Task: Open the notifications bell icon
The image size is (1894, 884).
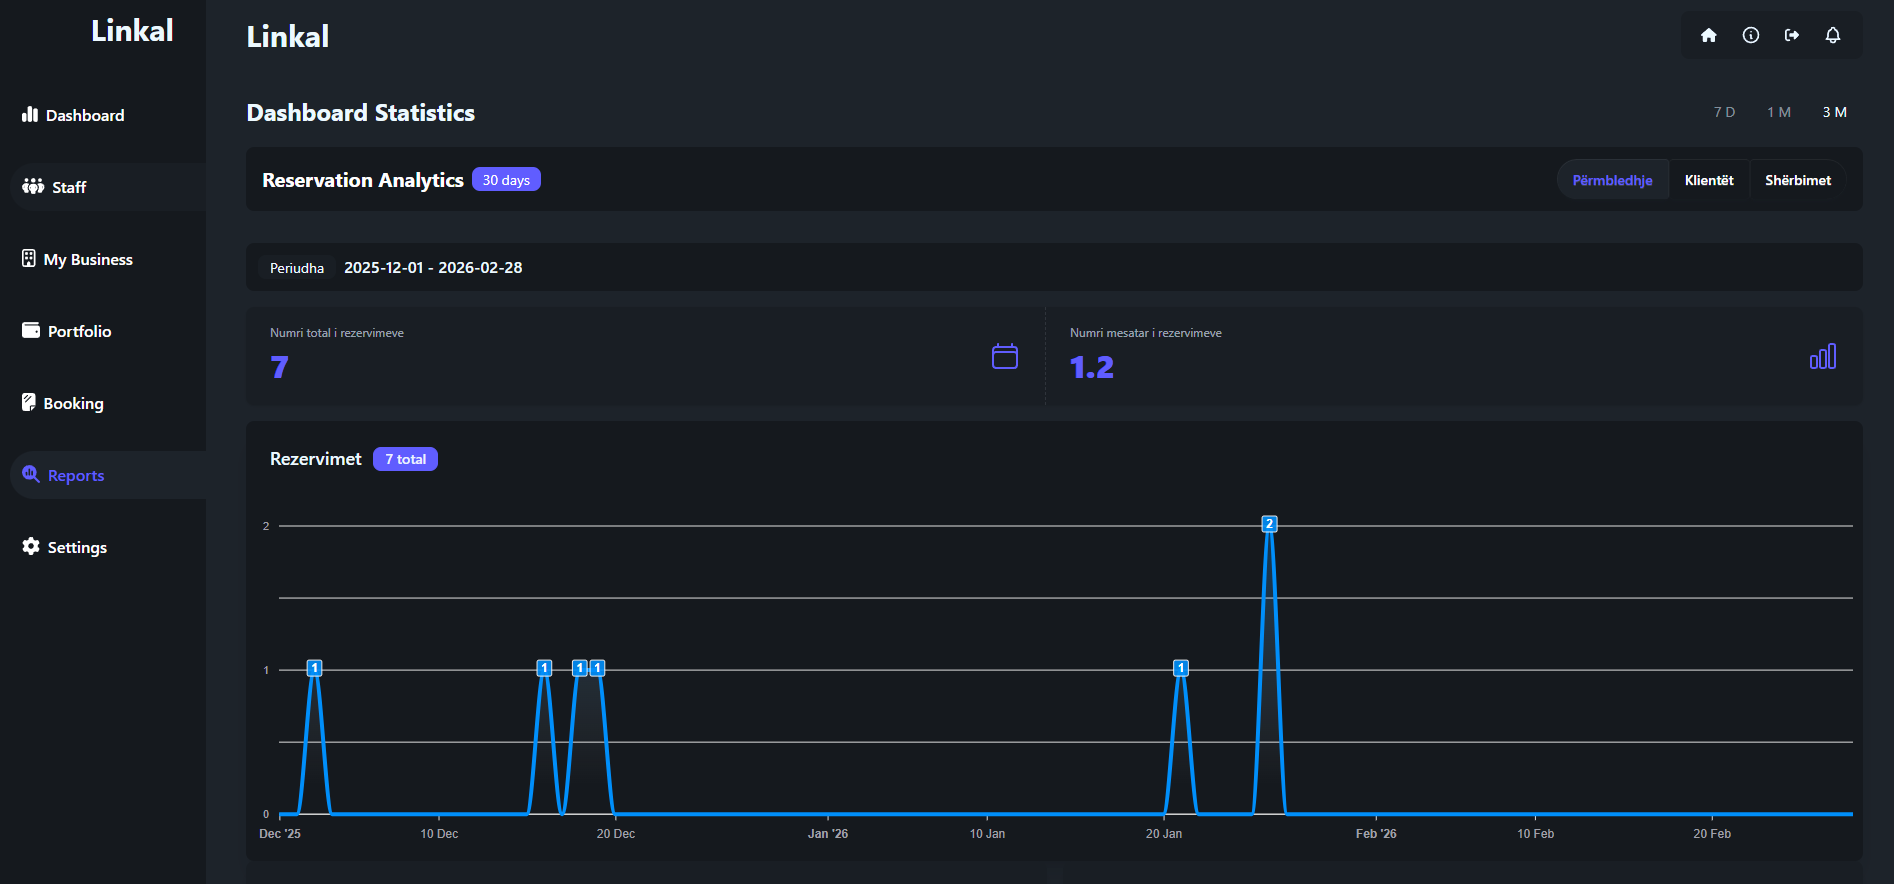Action: point(1832,35)
